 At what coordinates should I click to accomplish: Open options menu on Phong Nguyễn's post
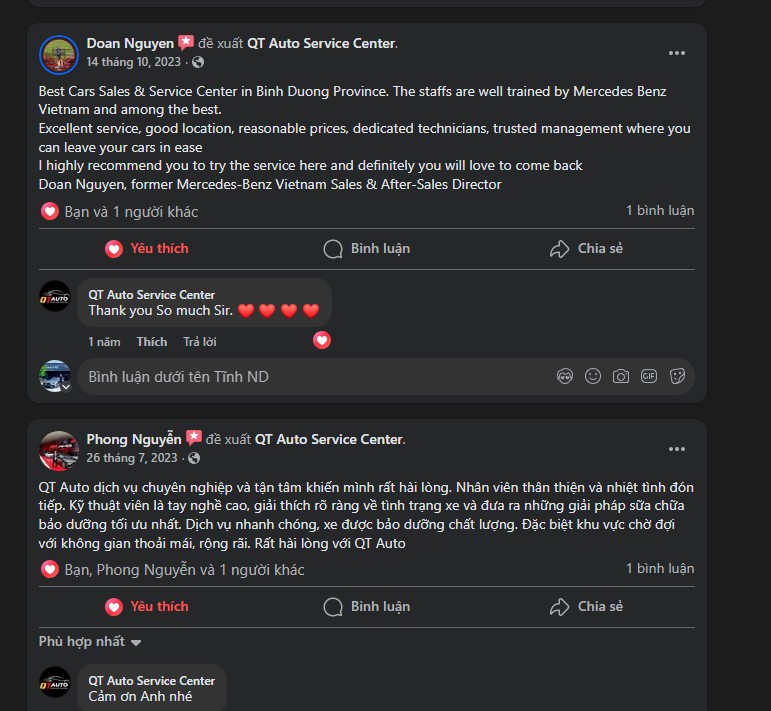click(x=677, y=449)
